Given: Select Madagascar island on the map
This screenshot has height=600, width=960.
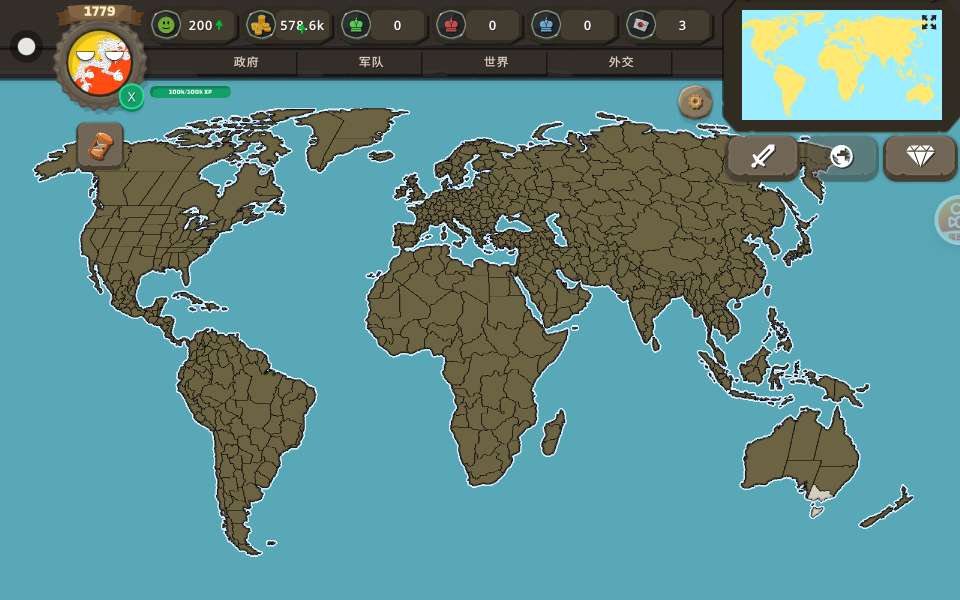Looking at the screenshot, I should (553, 433).
